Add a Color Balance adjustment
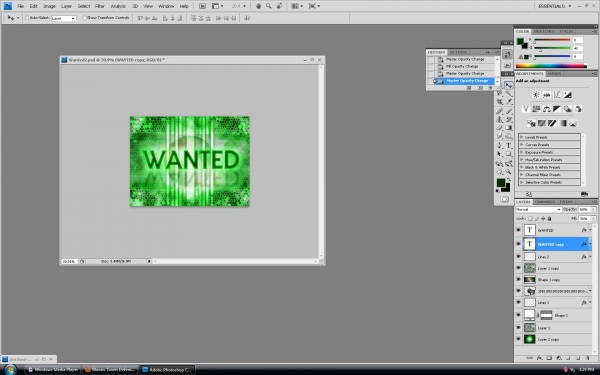Image resolution: width=600 pixels, height=375 pixels. pyautogui.click(x=547, y=109)
